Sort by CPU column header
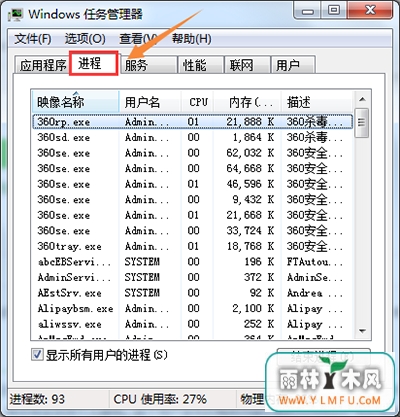The width and height of the screenshot is (400, 417). (198, 102)
